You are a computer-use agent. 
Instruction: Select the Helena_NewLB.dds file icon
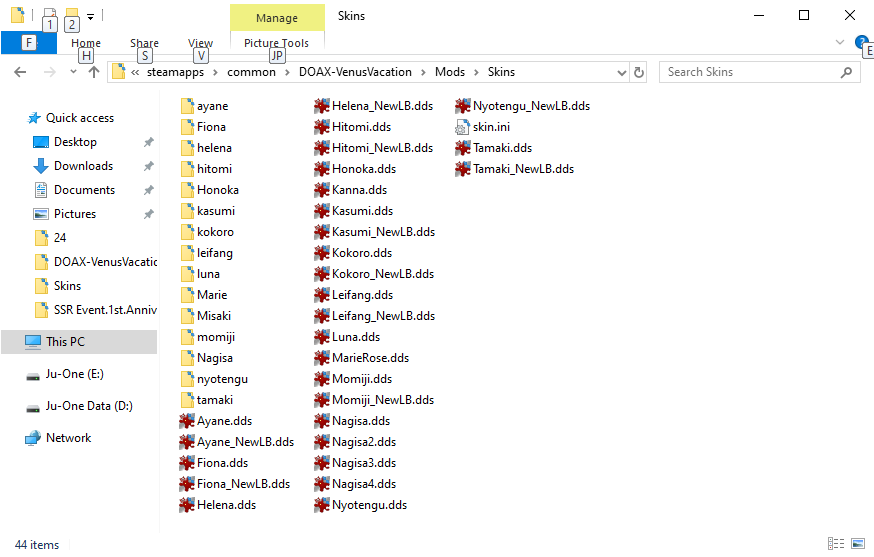point(322,106)
